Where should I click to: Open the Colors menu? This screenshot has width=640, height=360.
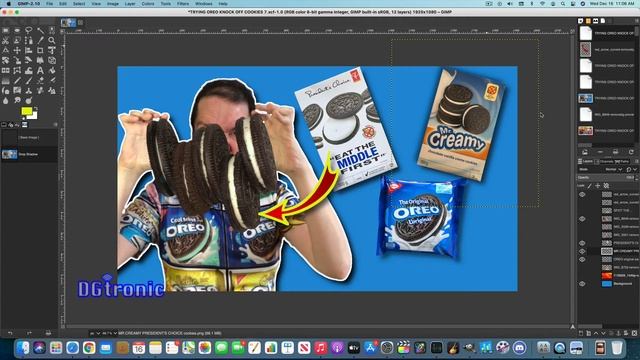[148, 3]
